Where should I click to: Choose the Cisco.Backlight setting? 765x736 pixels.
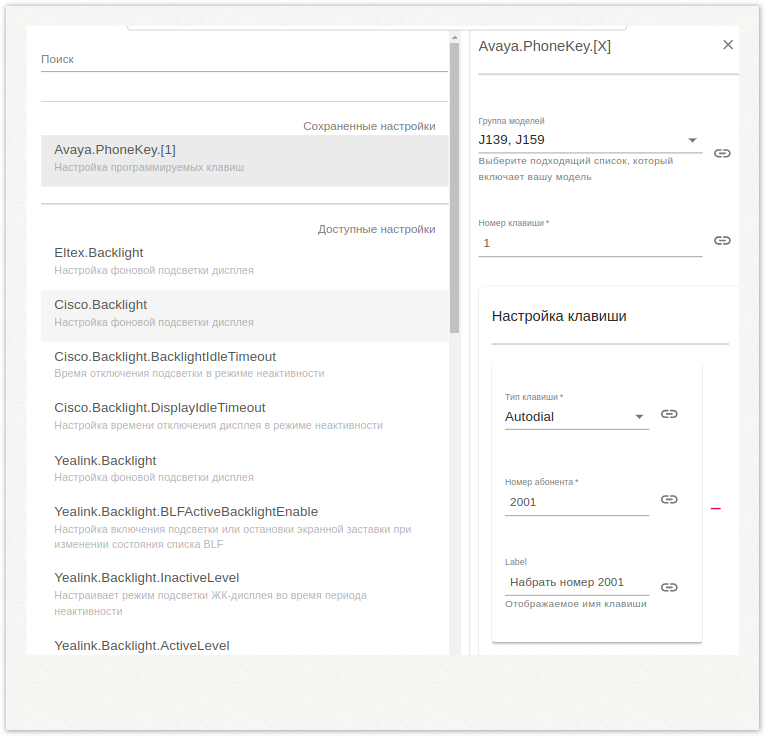point(244,313)
